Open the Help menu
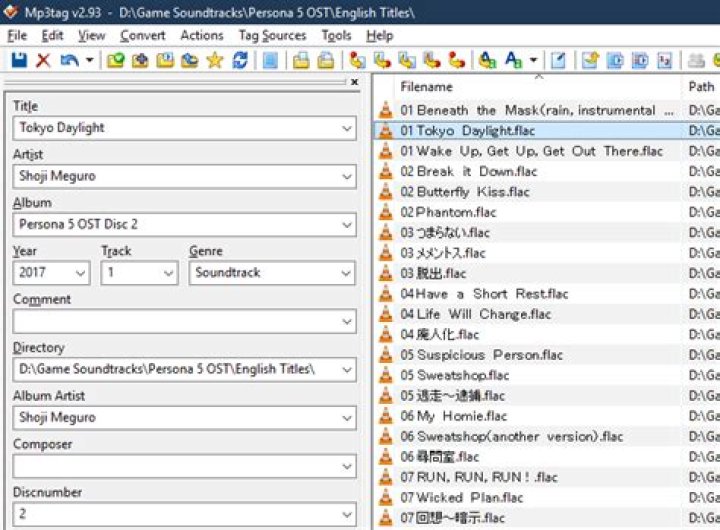 pos(379,35)
